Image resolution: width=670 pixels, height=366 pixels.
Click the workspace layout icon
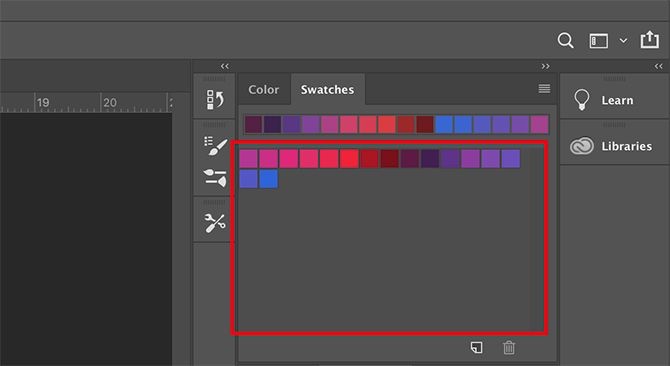point(599,41)
